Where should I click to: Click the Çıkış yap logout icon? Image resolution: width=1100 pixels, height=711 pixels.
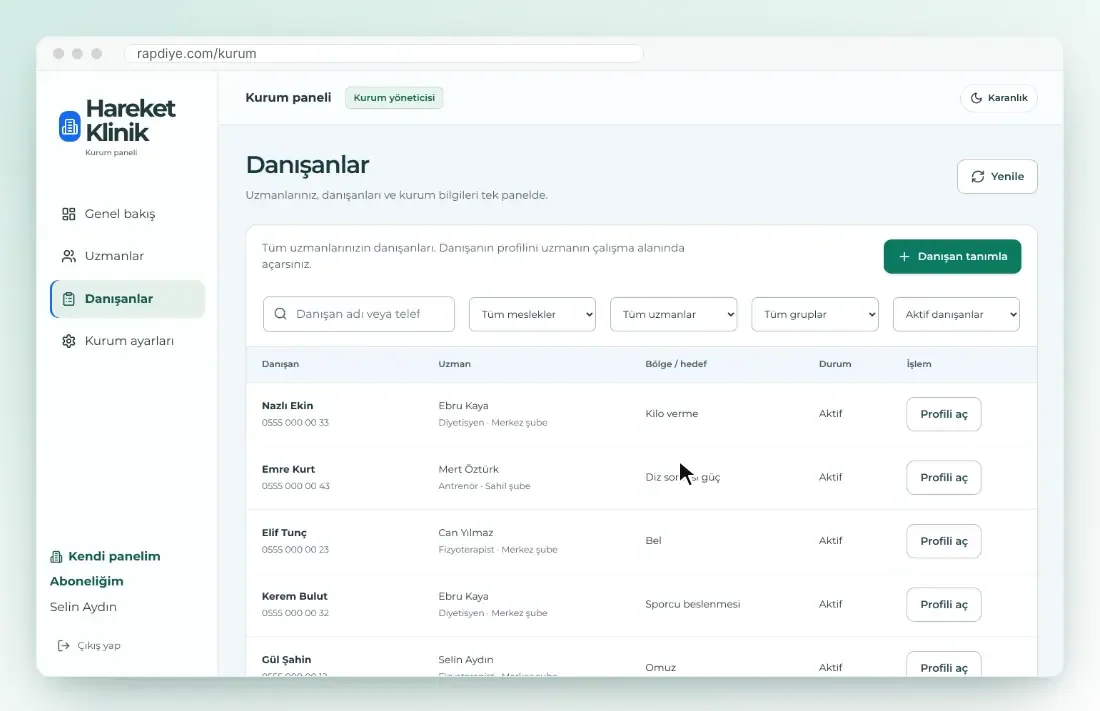pos(63,646)
